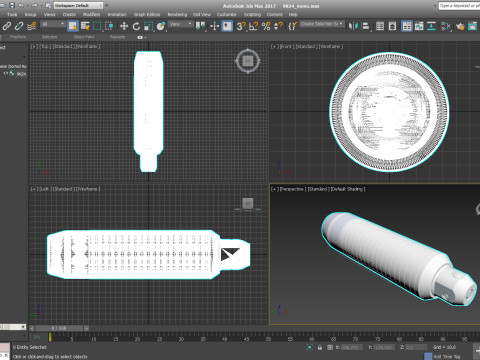Click the Mirror tool icon
The width and height of the screenshot is (480, 360).
click(x=353, y=26)
